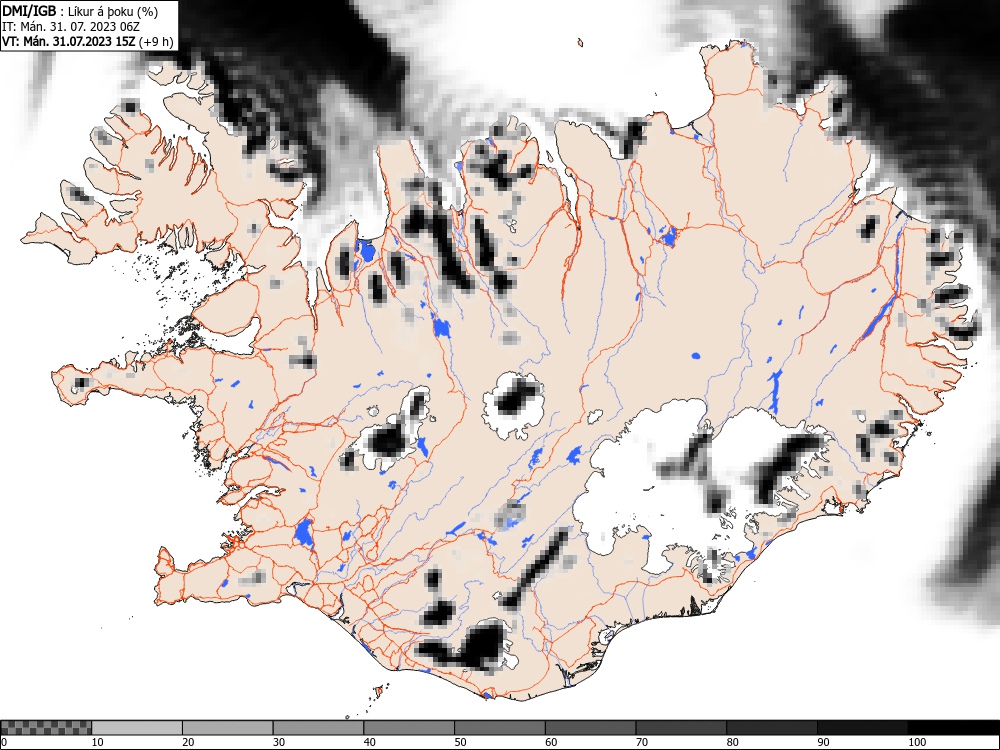Click the legend label "10"
This screenshot has height=750, width=1000.
(x=98, y=742)
